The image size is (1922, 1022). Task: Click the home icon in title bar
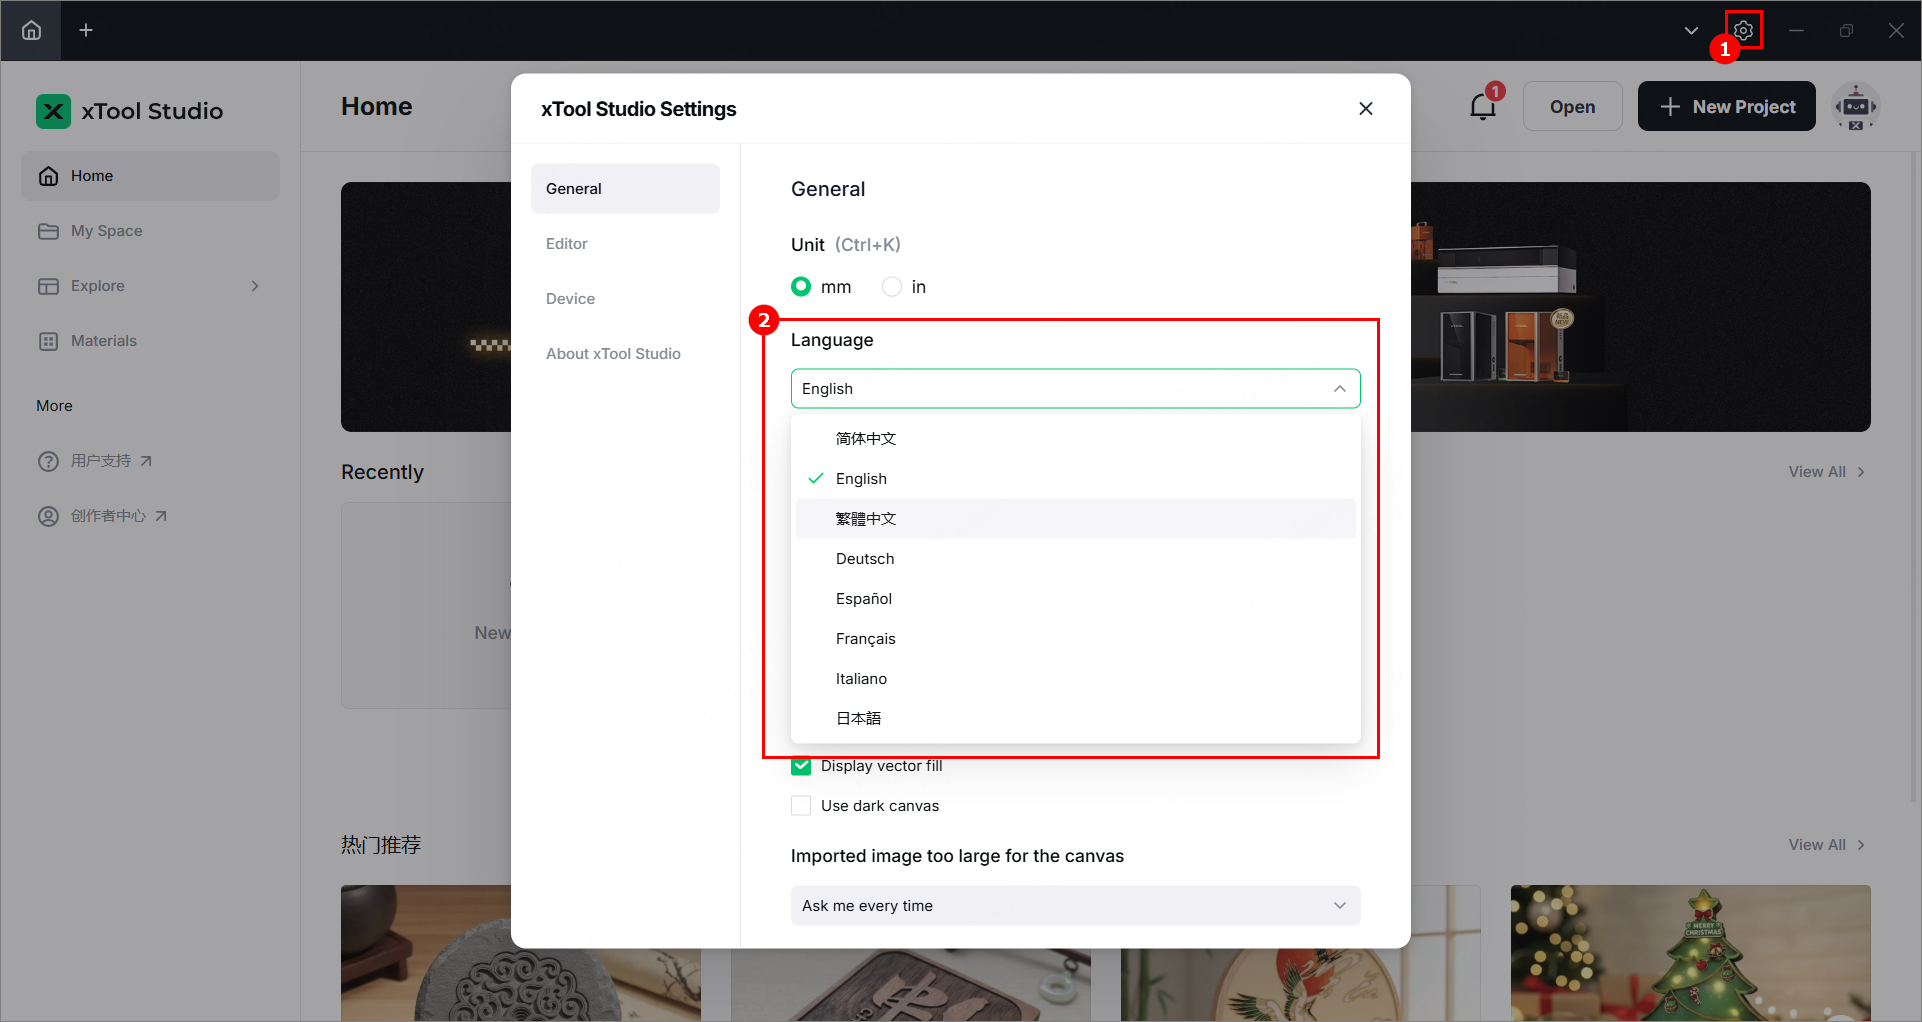point(31,30)
